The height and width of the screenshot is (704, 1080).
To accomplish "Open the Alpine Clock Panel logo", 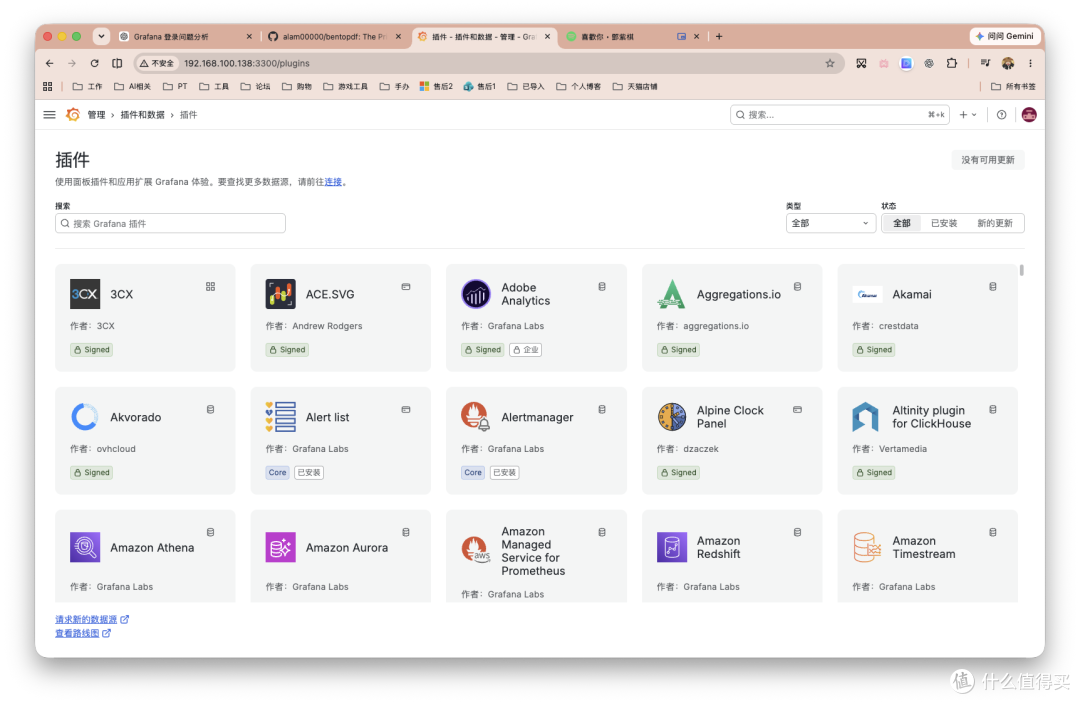I will coord(672,417).
